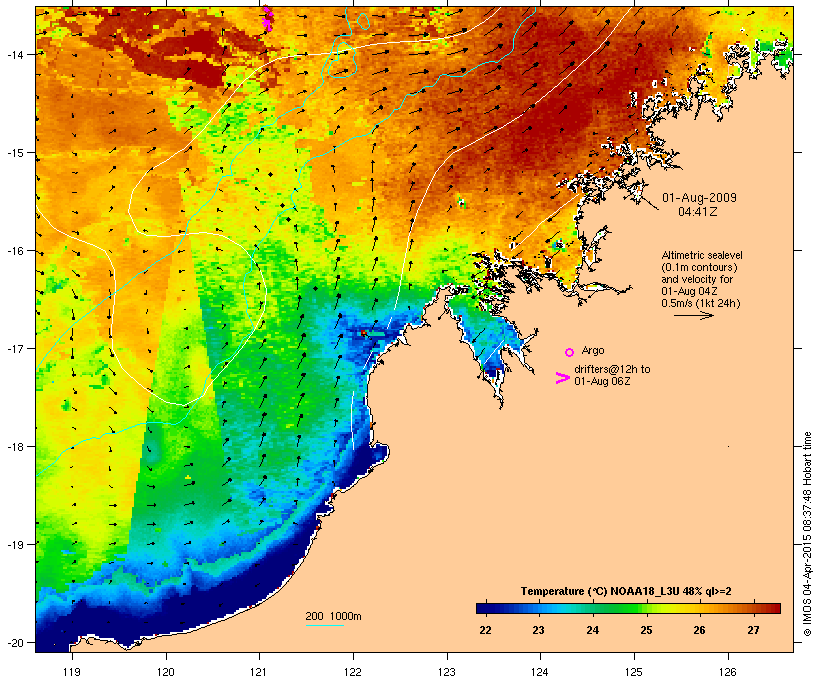Image resolution: width=820 pixels, height=680 pixels.
Task: Click the color bar value 23
Action: pyautogui.click(x=539, y=630)
